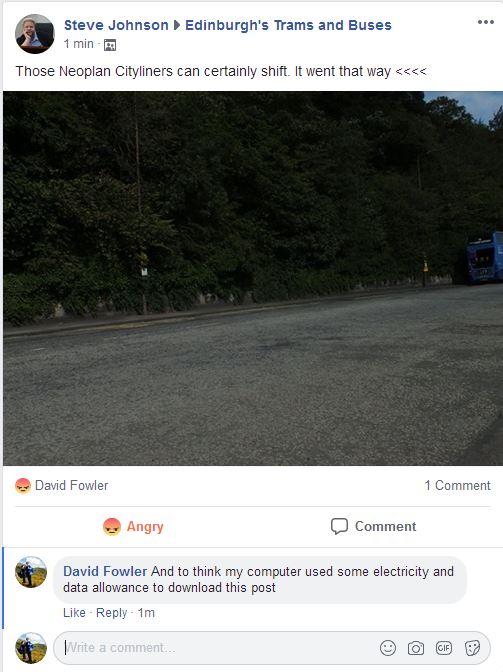The width and height of the screenshot is (503, 672).
Task: Focus the Write a comment field
Action: pos(214,648)
